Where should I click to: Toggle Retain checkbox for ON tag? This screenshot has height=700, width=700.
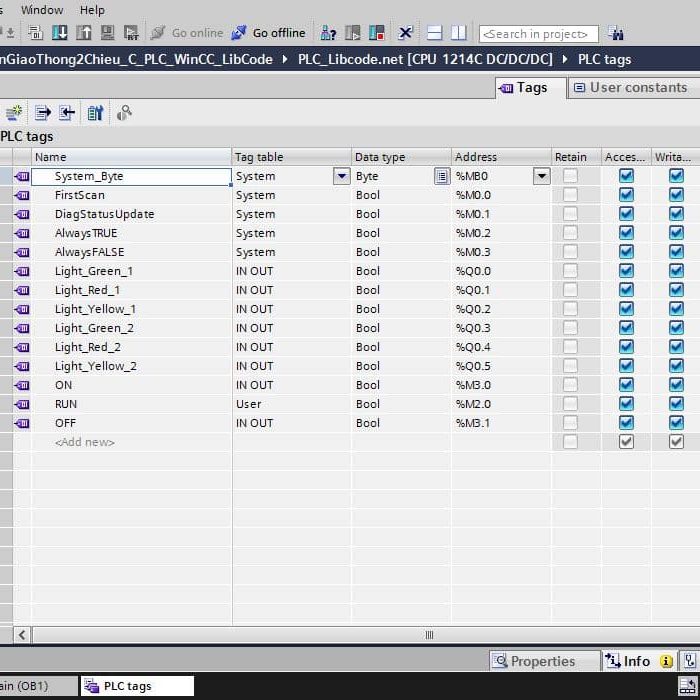pyautogui.click(x=570, y=385)
